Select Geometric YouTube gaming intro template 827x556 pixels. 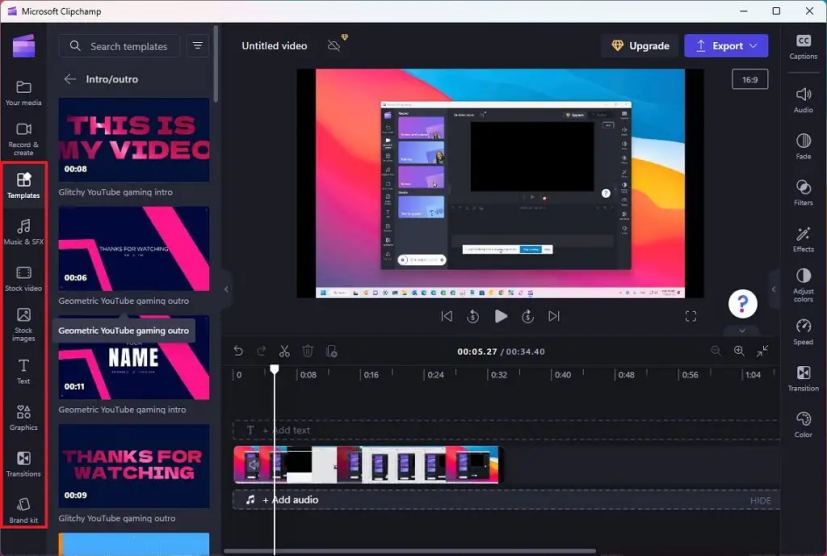pos(134,357)
